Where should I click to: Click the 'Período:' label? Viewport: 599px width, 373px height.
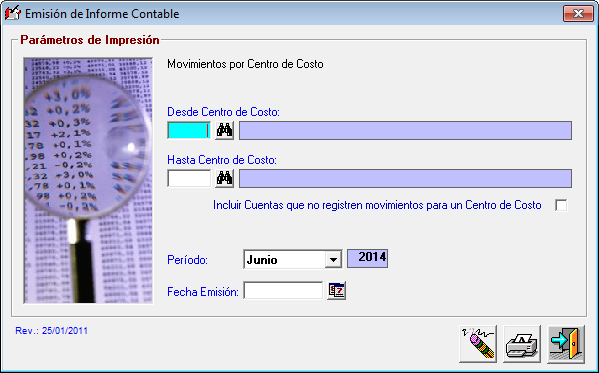point(188,260)
